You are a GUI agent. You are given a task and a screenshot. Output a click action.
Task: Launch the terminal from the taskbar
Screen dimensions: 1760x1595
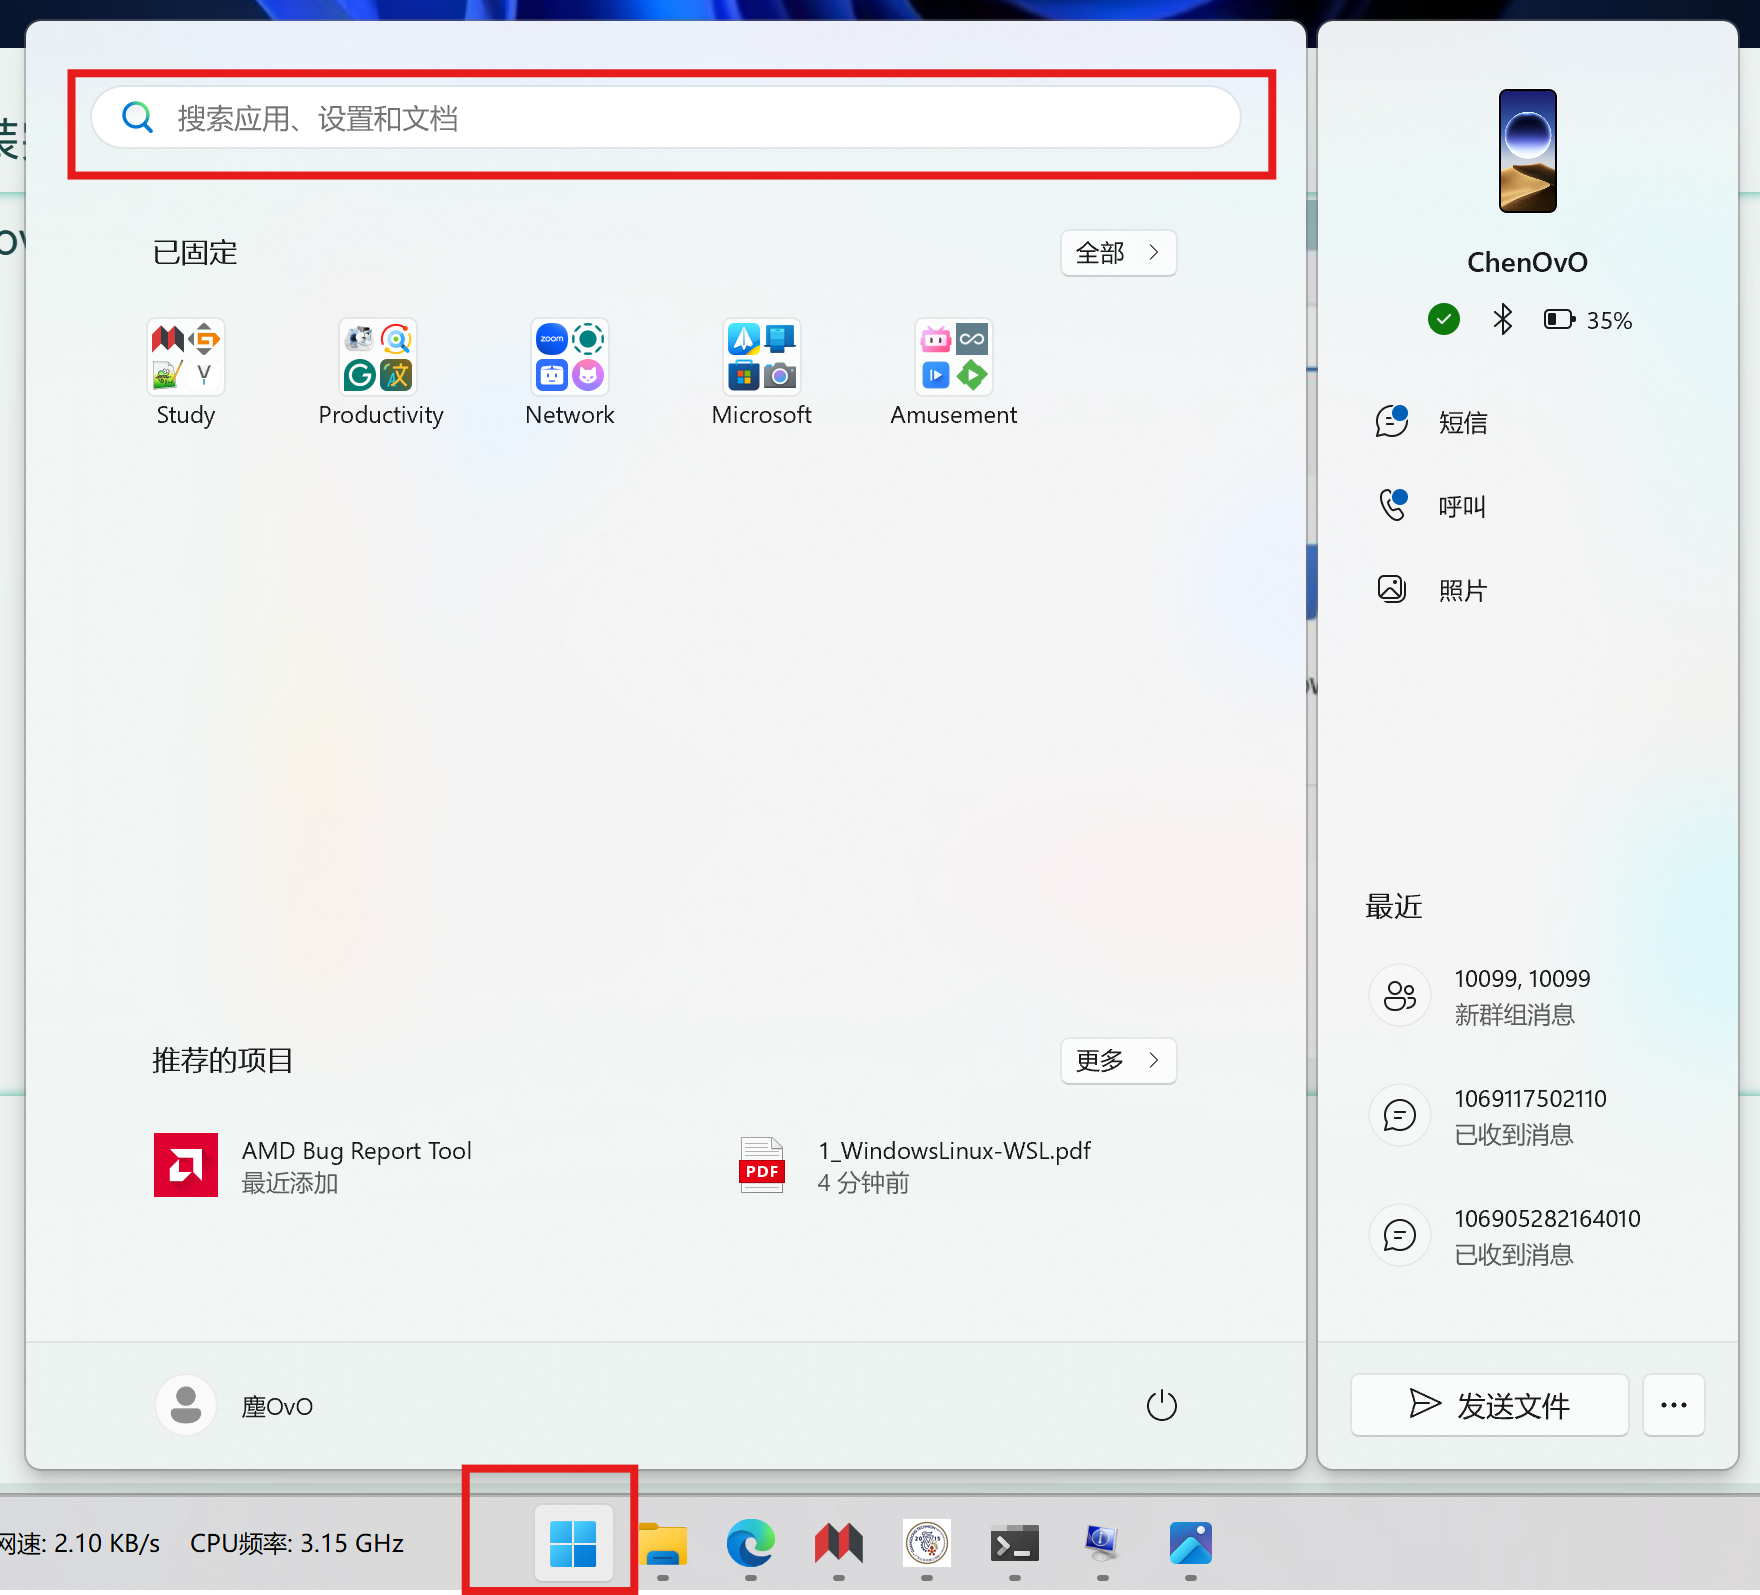(x=1014, y=1543)
